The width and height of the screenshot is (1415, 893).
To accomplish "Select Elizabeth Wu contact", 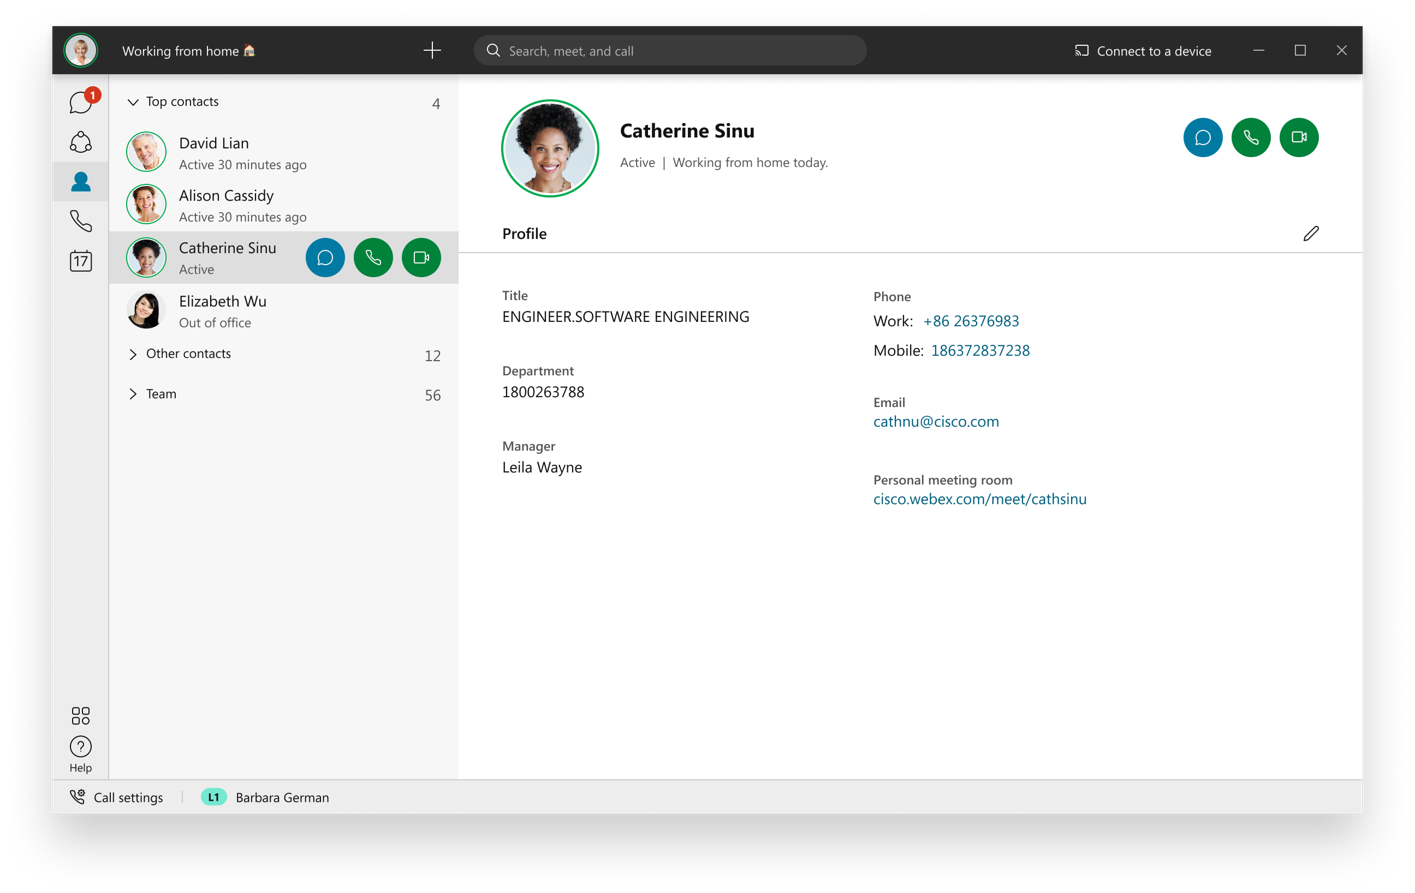I will coord(284,311).
